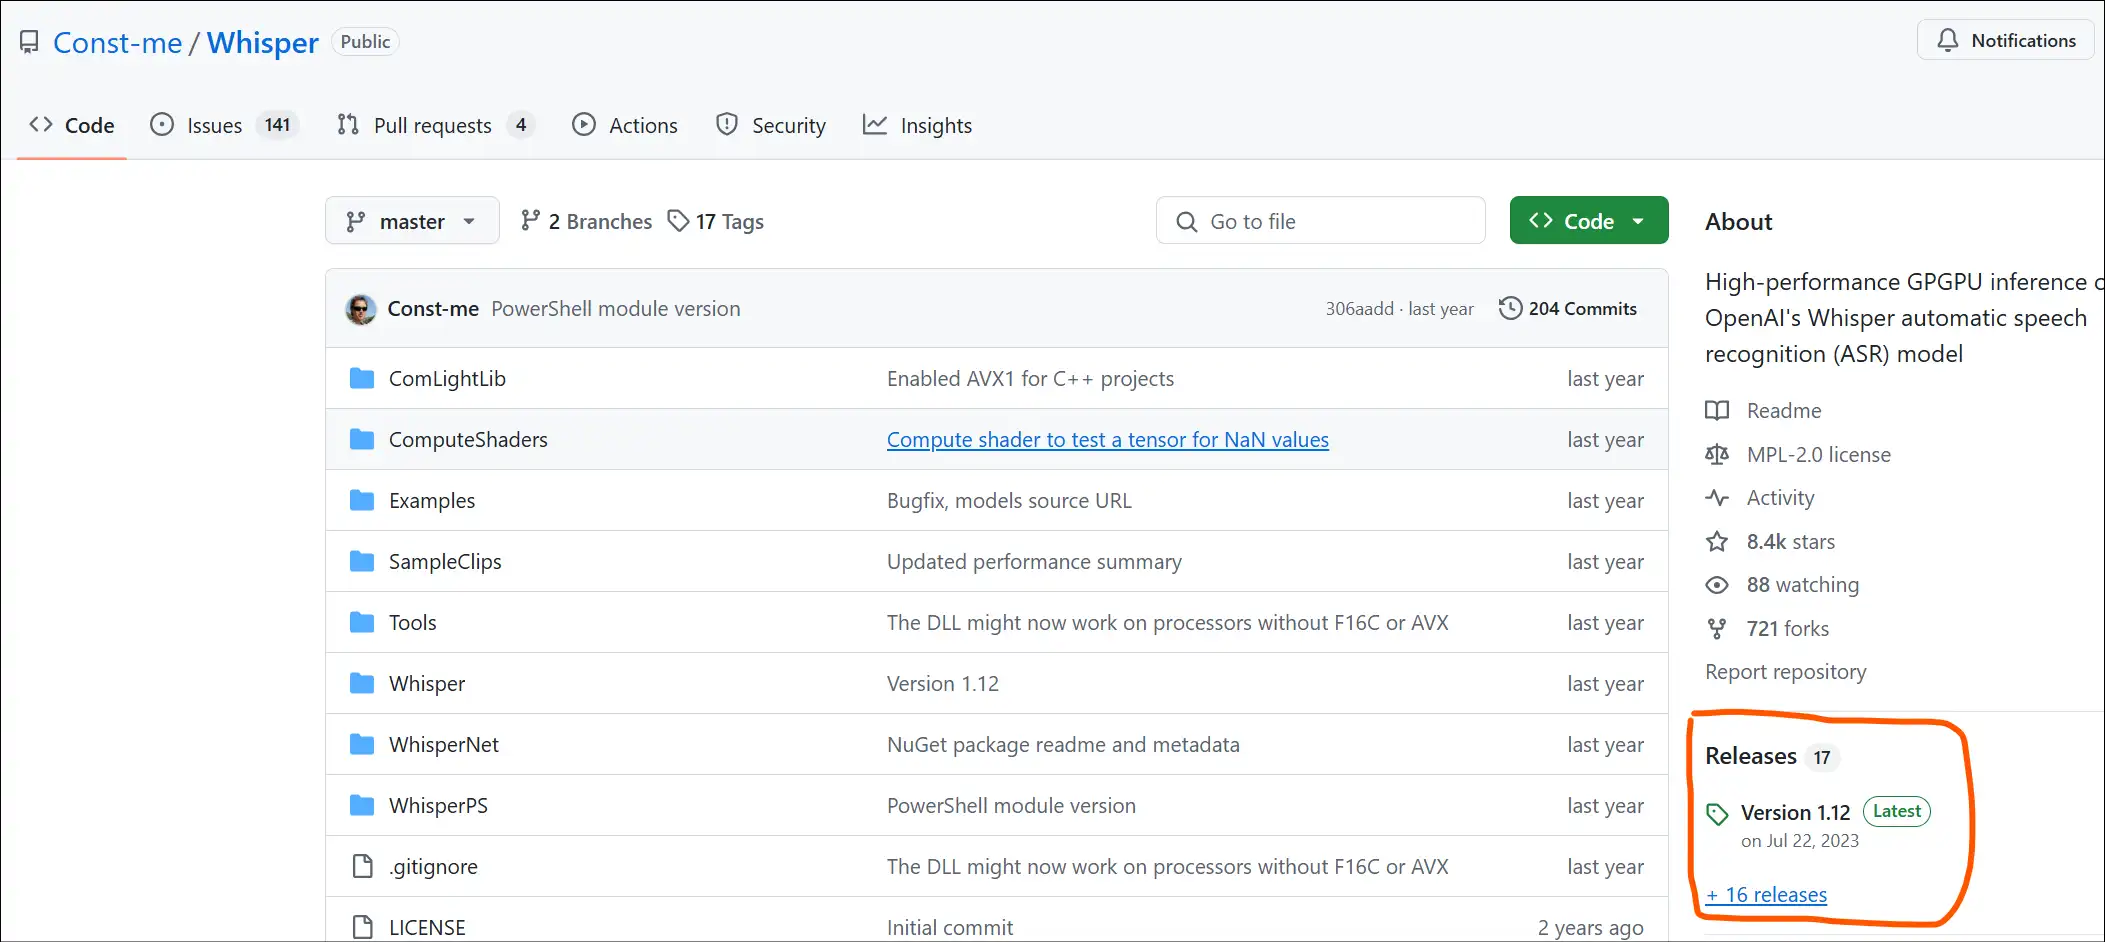Open the Actions tab
This screenshot has height=942, width=2105.
(625, 125)
